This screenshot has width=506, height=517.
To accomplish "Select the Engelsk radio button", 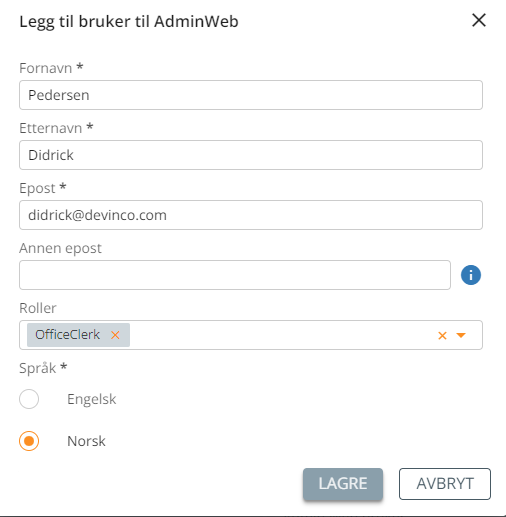I will (29, 399).
